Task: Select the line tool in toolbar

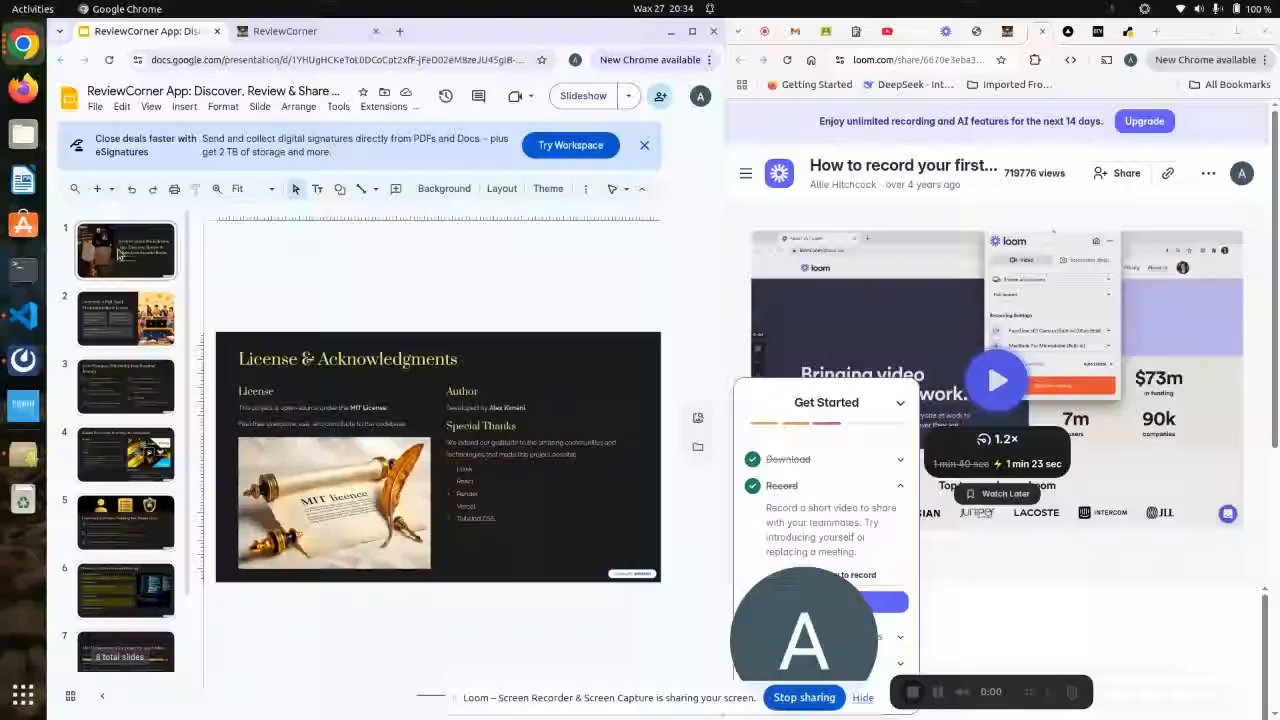Action: click(x=361, y=189)
